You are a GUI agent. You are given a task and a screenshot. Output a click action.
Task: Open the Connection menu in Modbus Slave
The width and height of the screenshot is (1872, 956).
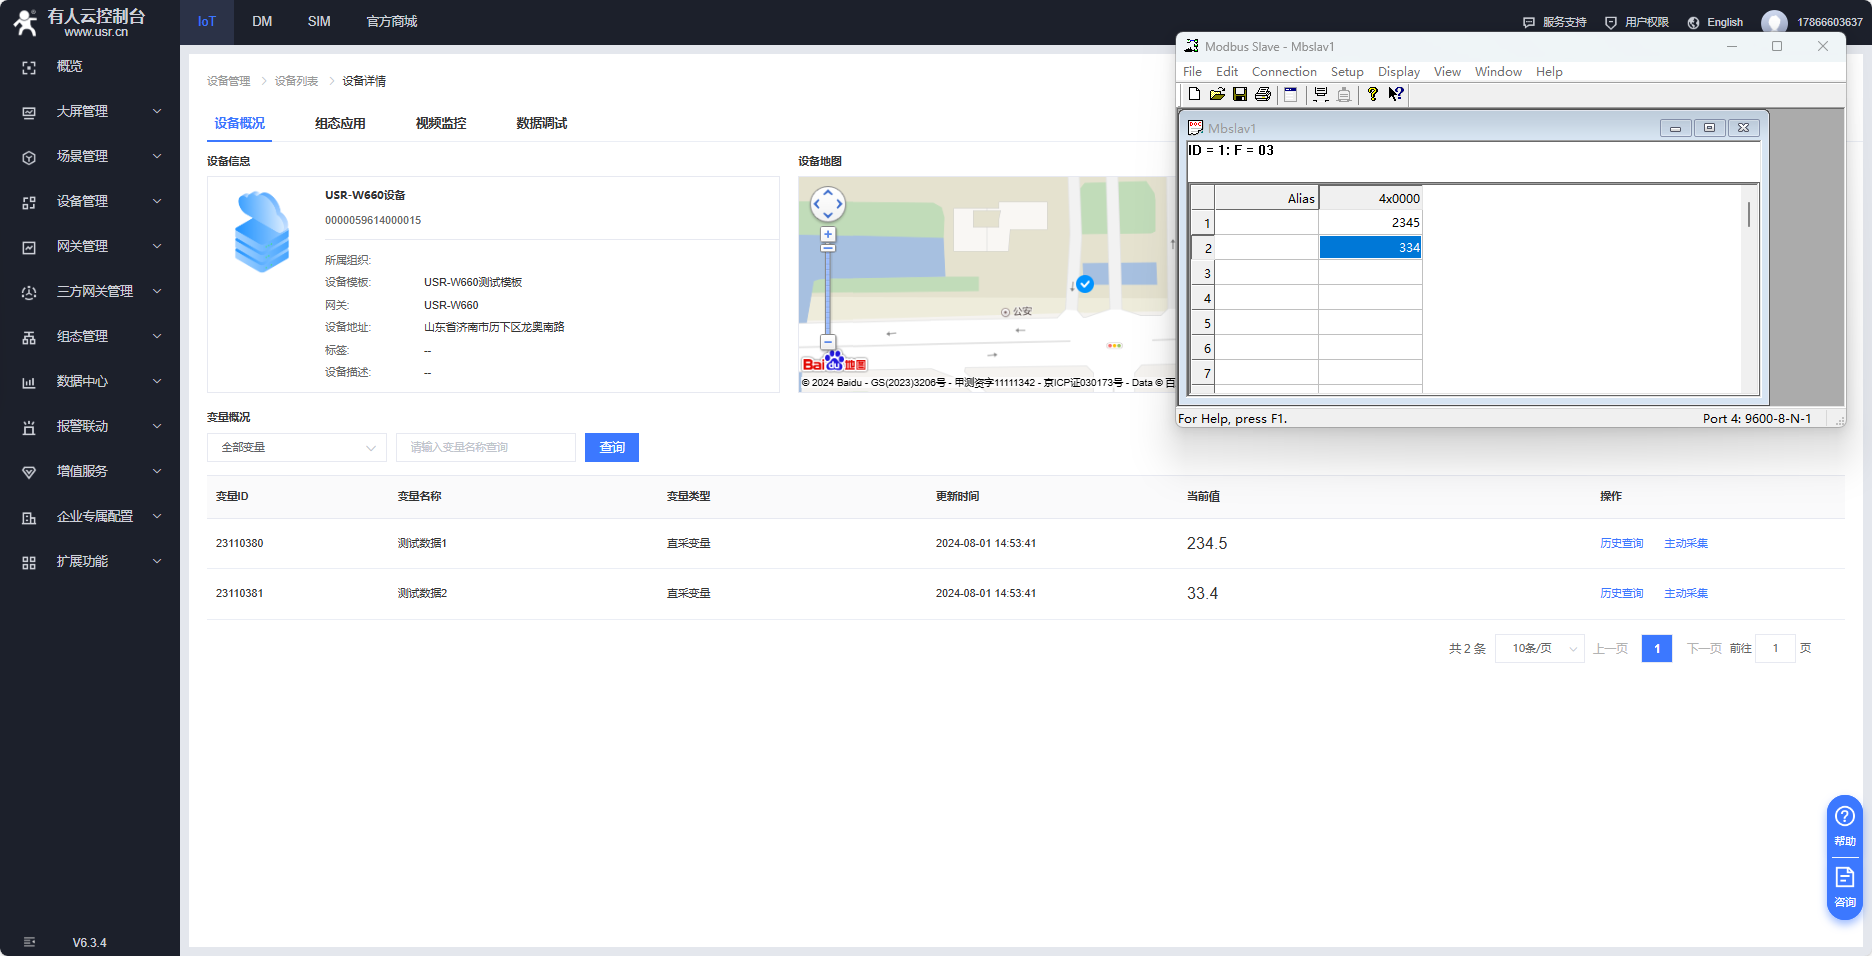[1284, 72]
